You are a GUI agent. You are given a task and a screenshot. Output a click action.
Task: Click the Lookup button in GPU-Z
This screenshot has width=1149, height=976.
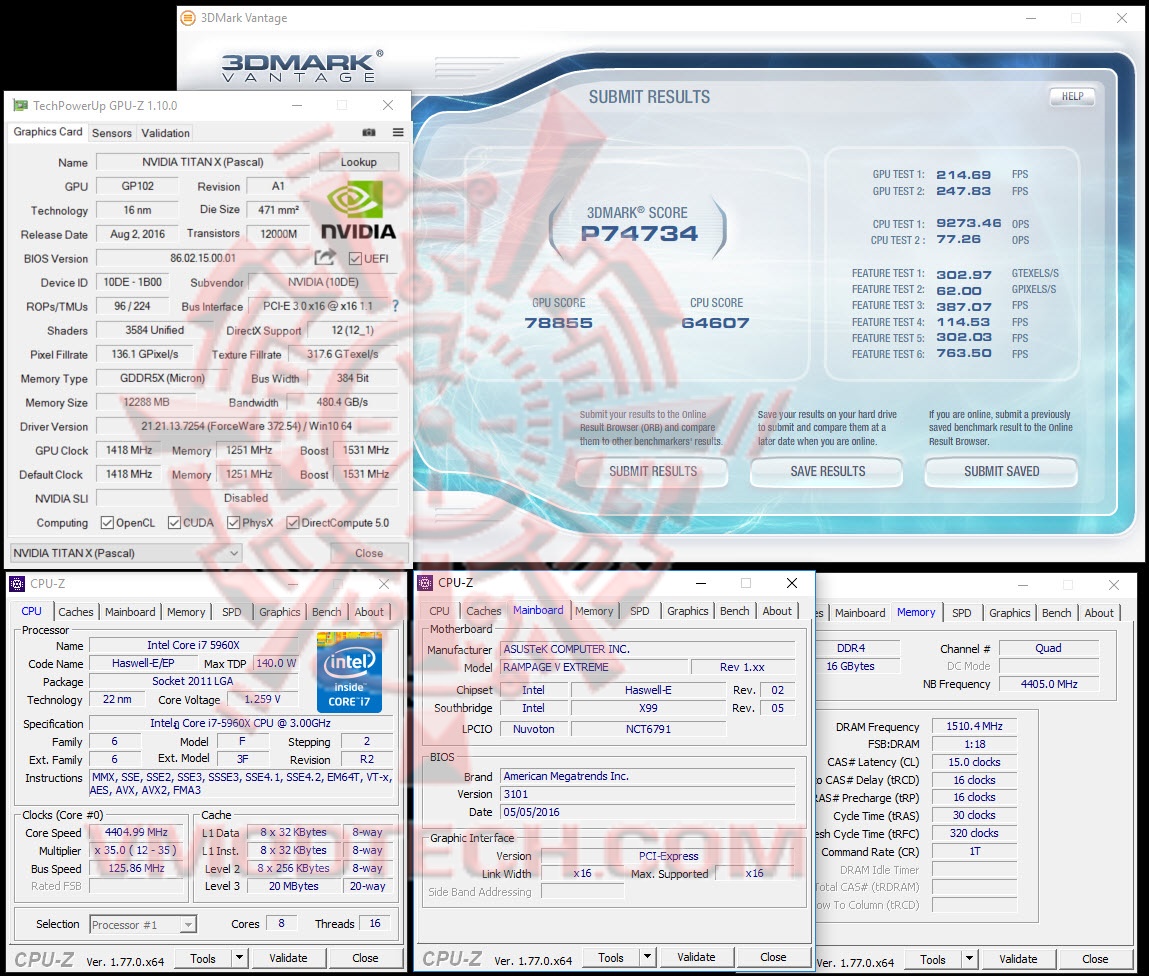[359, 162]
